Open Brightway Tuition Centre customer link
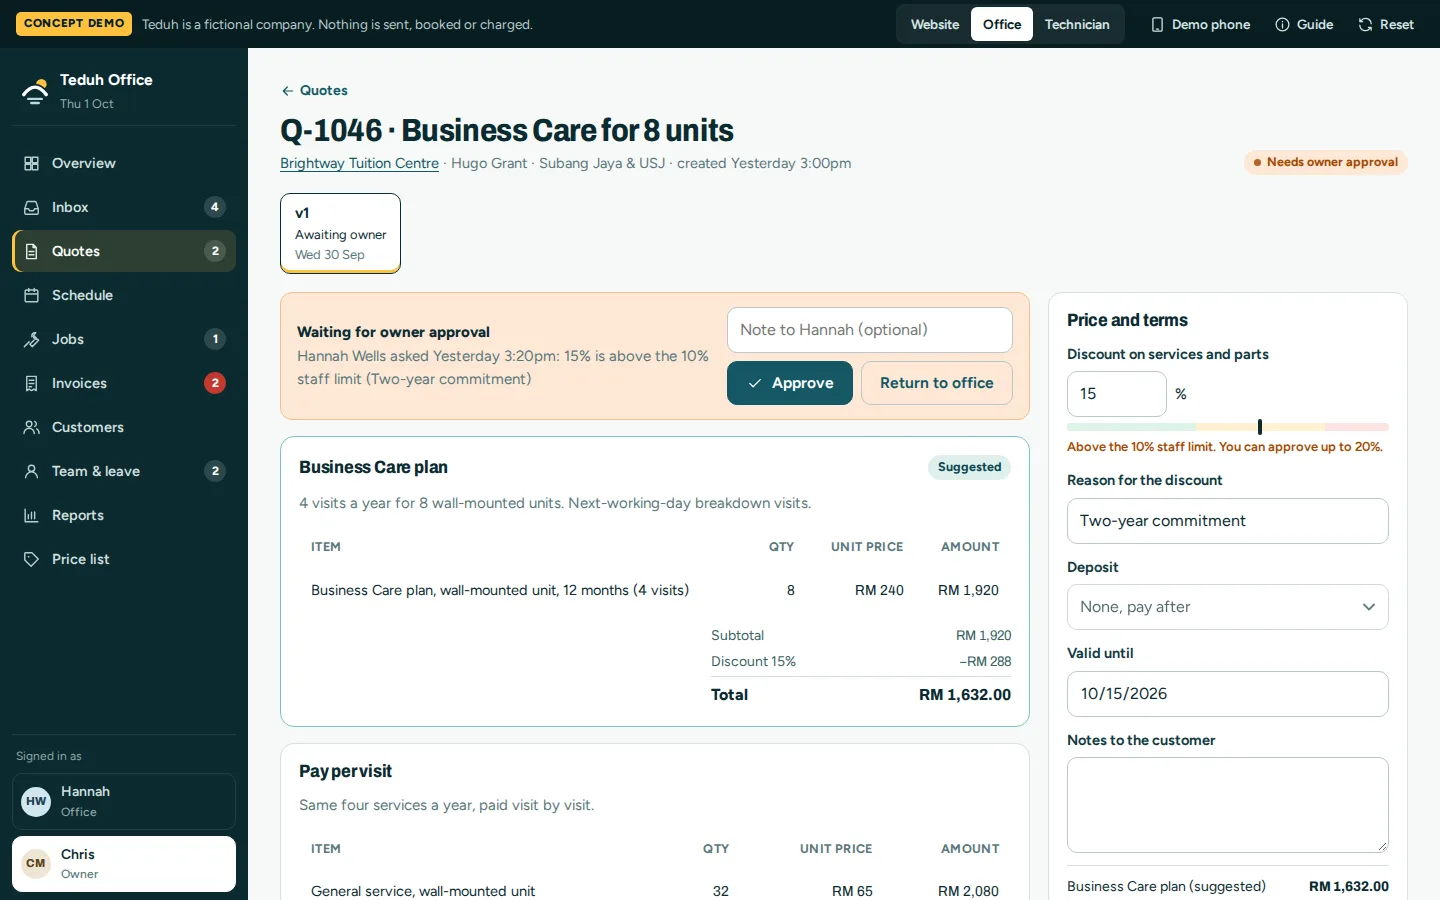1440x900 pixels. [x=359, y=163]
